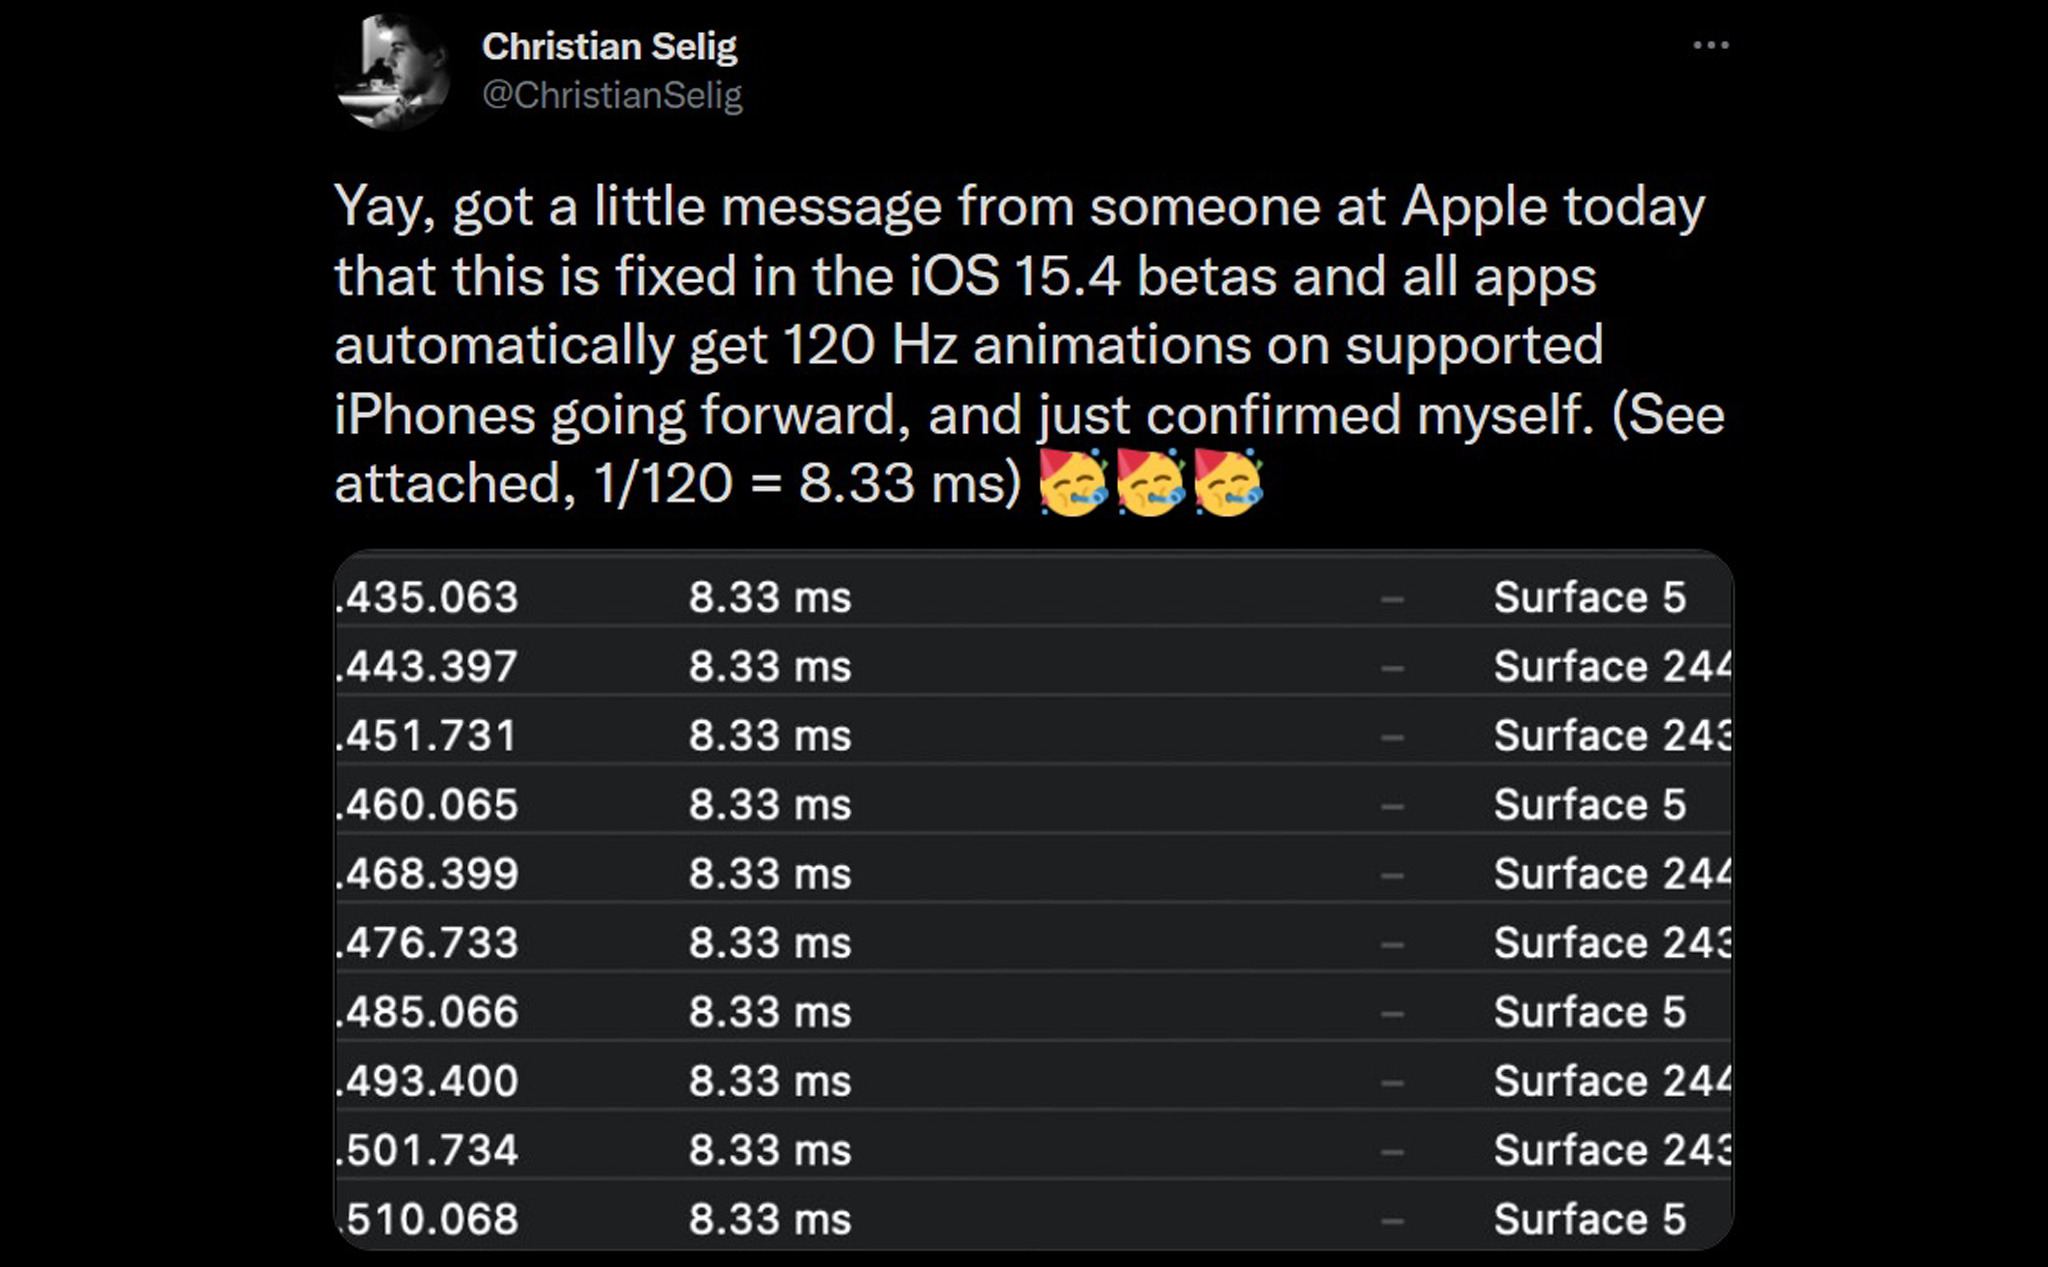The image size is (2048, 1267).
Task: Click the last party face emoji
Action: 1228,483
